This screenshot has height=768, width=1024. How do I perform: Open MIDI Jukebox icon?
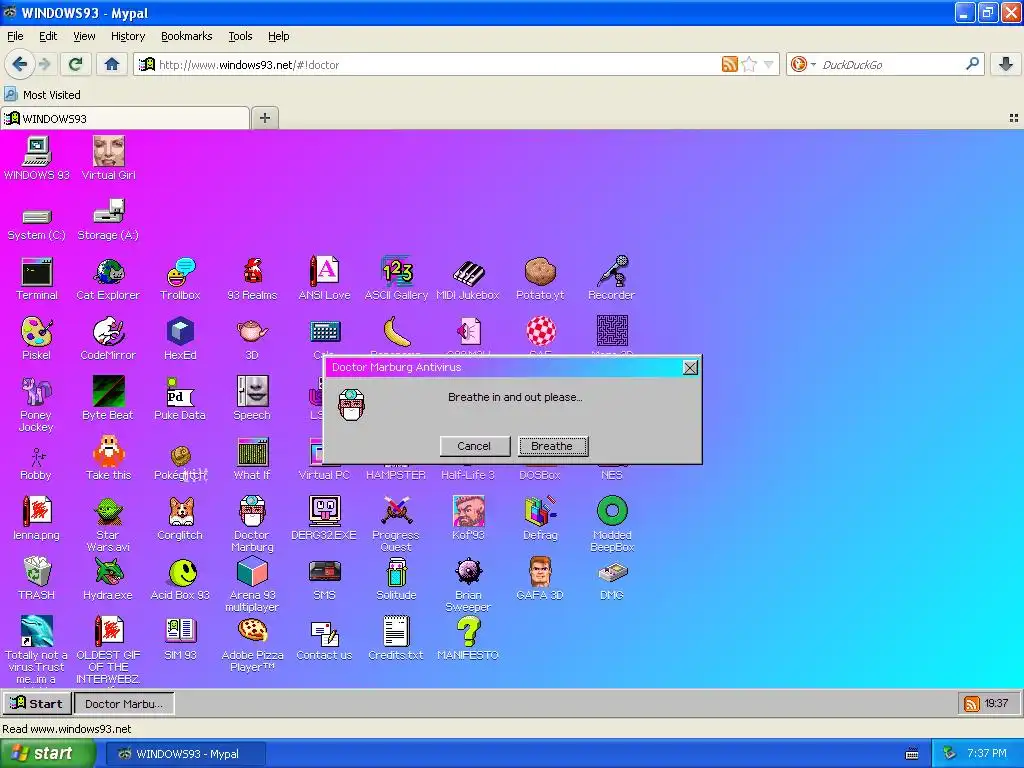(468, 279)
